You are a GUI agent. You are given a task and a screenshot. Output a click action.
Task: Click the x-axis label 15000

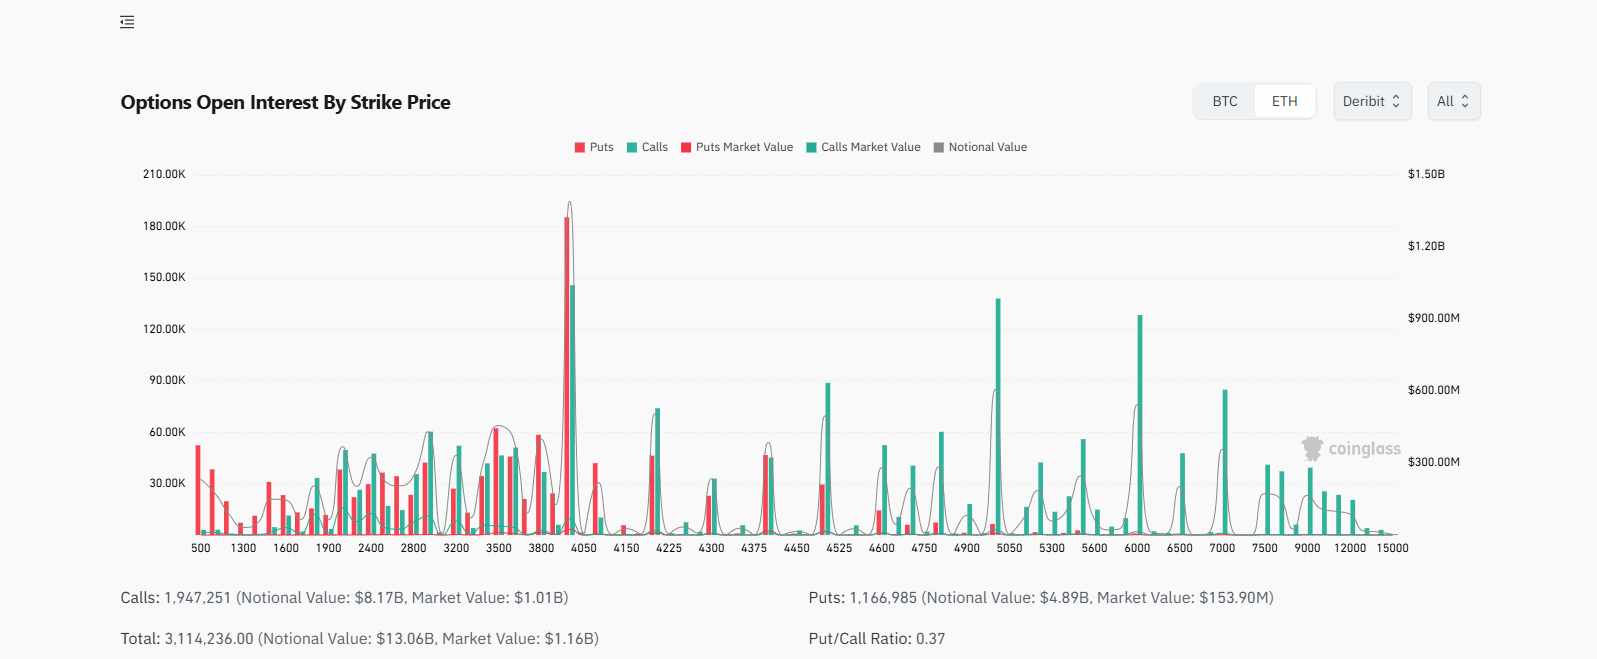(x=1393, y=548)
